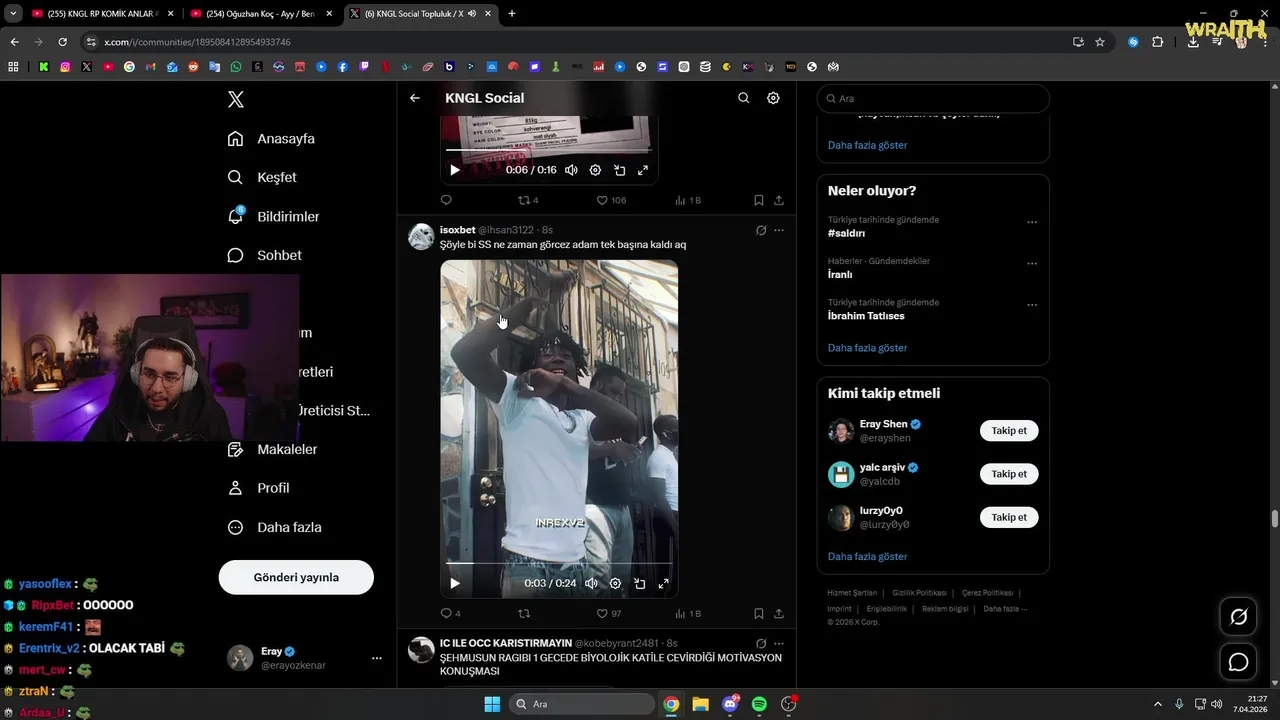Open Grok icon on isoxbet post
This screenshot has width=1280, height=720.
[x=761, y=230]
